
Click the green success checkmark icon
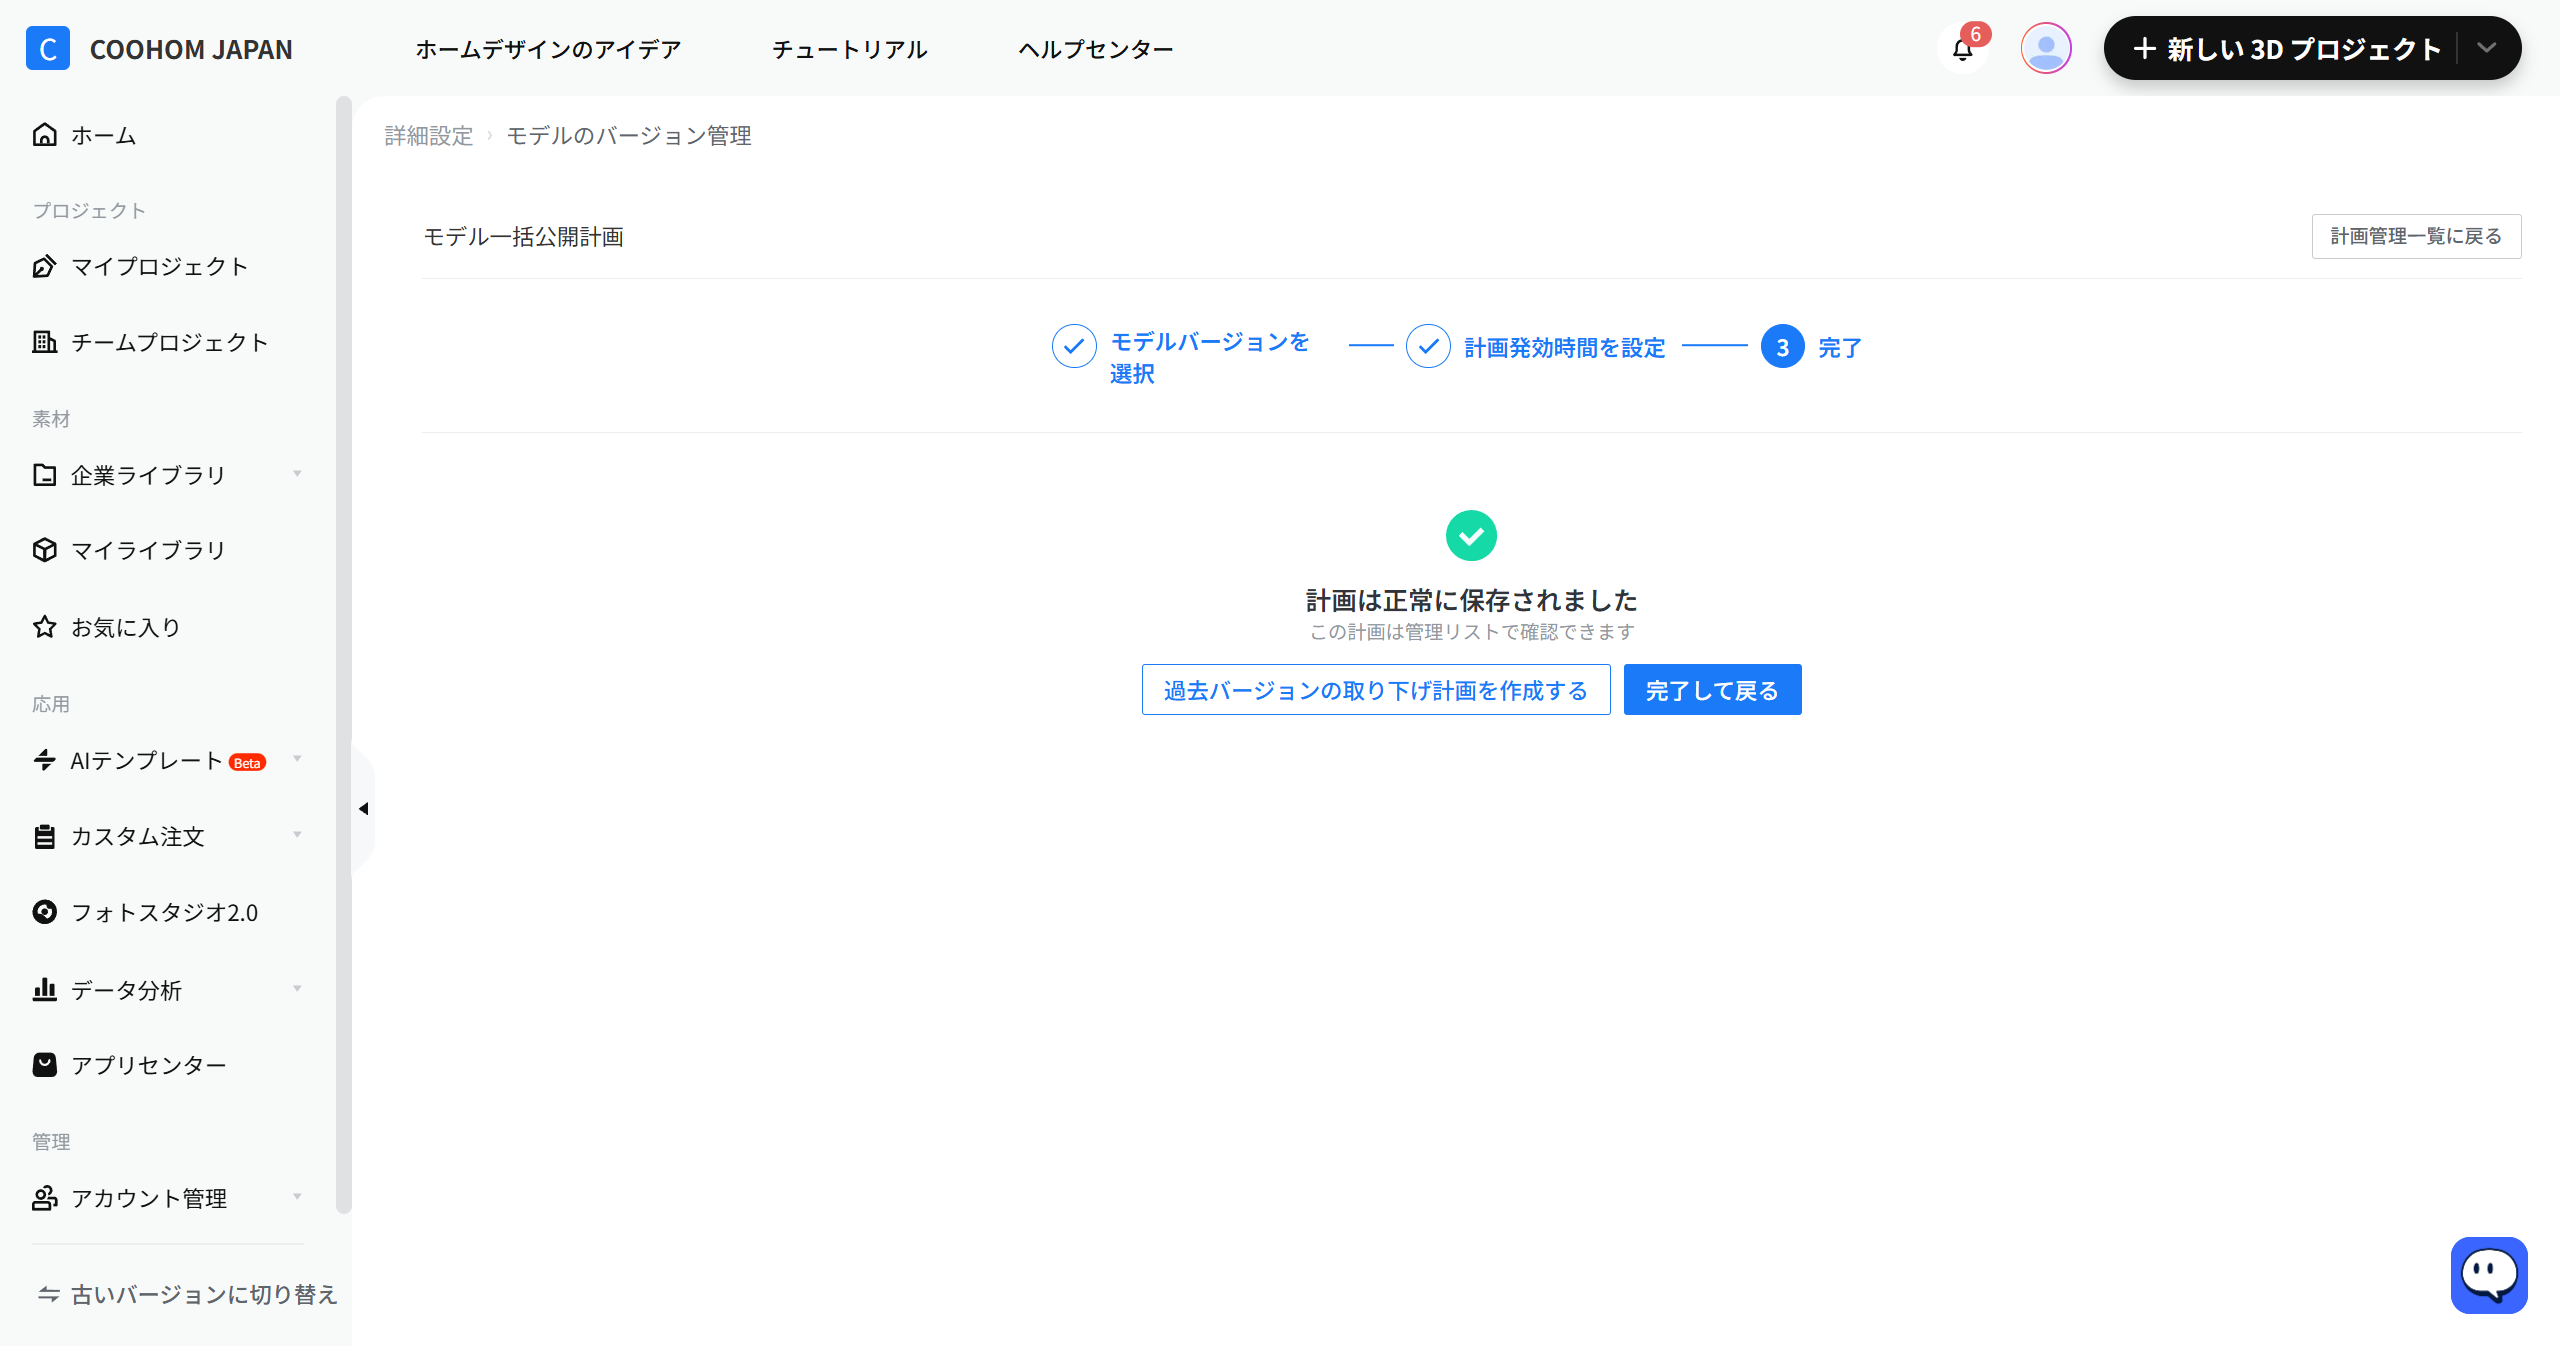(x=1471, y=536)
